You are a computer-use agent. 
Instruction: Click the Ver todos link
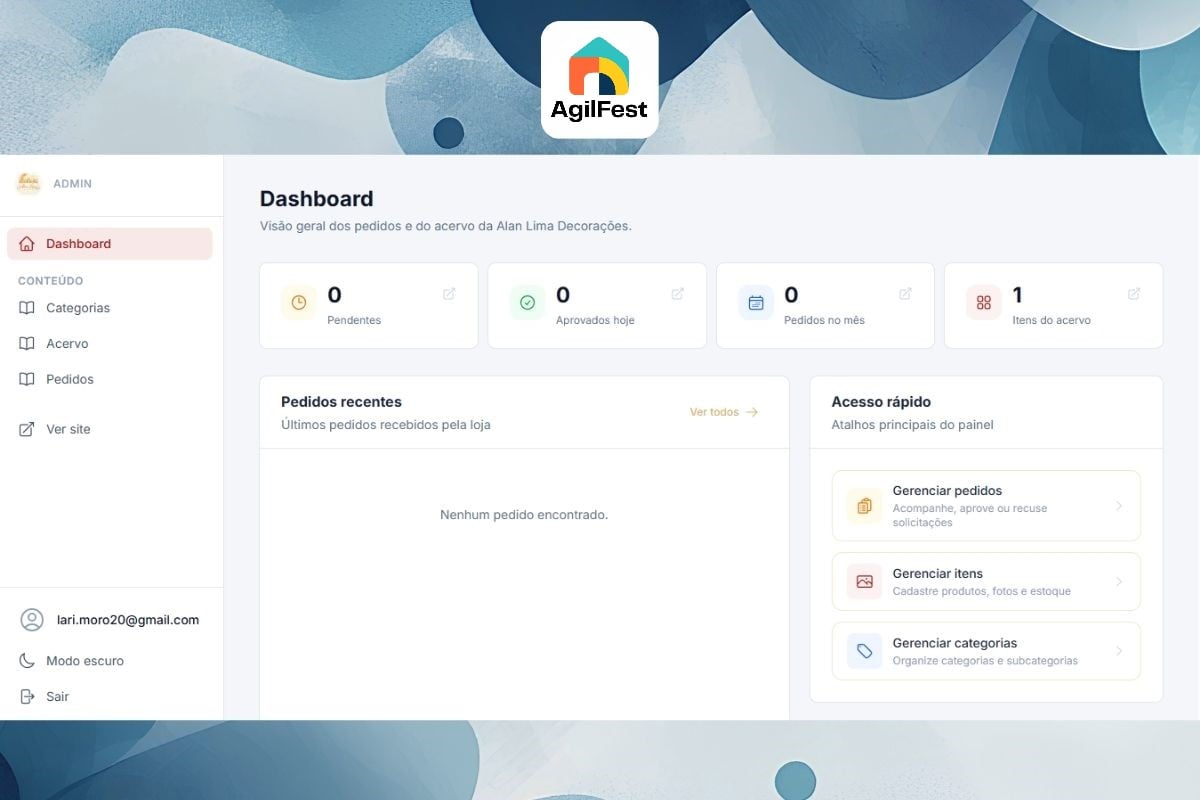714,412
